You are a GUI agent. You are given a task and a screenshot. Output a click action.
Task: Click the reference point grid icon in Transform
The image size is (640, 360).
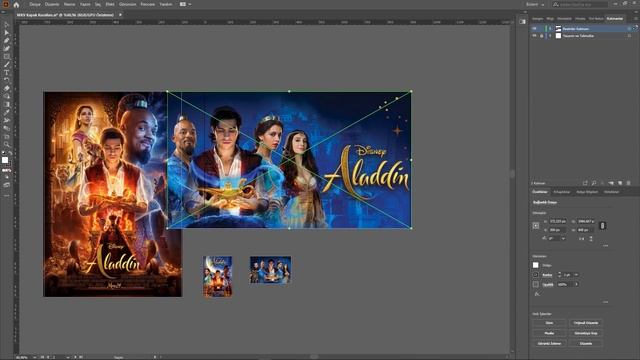pyautogui.click(x=536, y=225)
